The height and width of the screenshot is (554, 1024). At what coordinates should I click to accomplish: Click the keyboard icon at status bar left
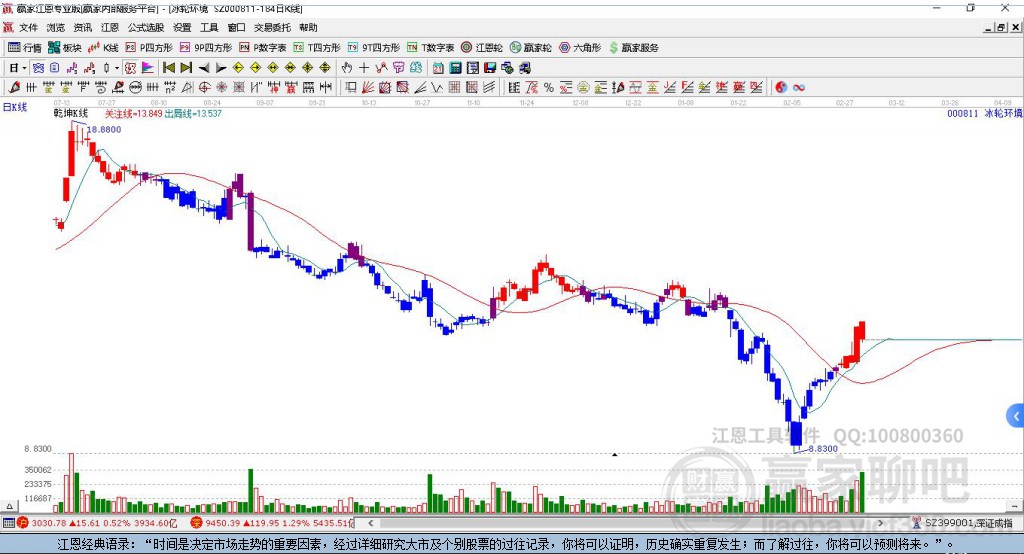[8, 523]
